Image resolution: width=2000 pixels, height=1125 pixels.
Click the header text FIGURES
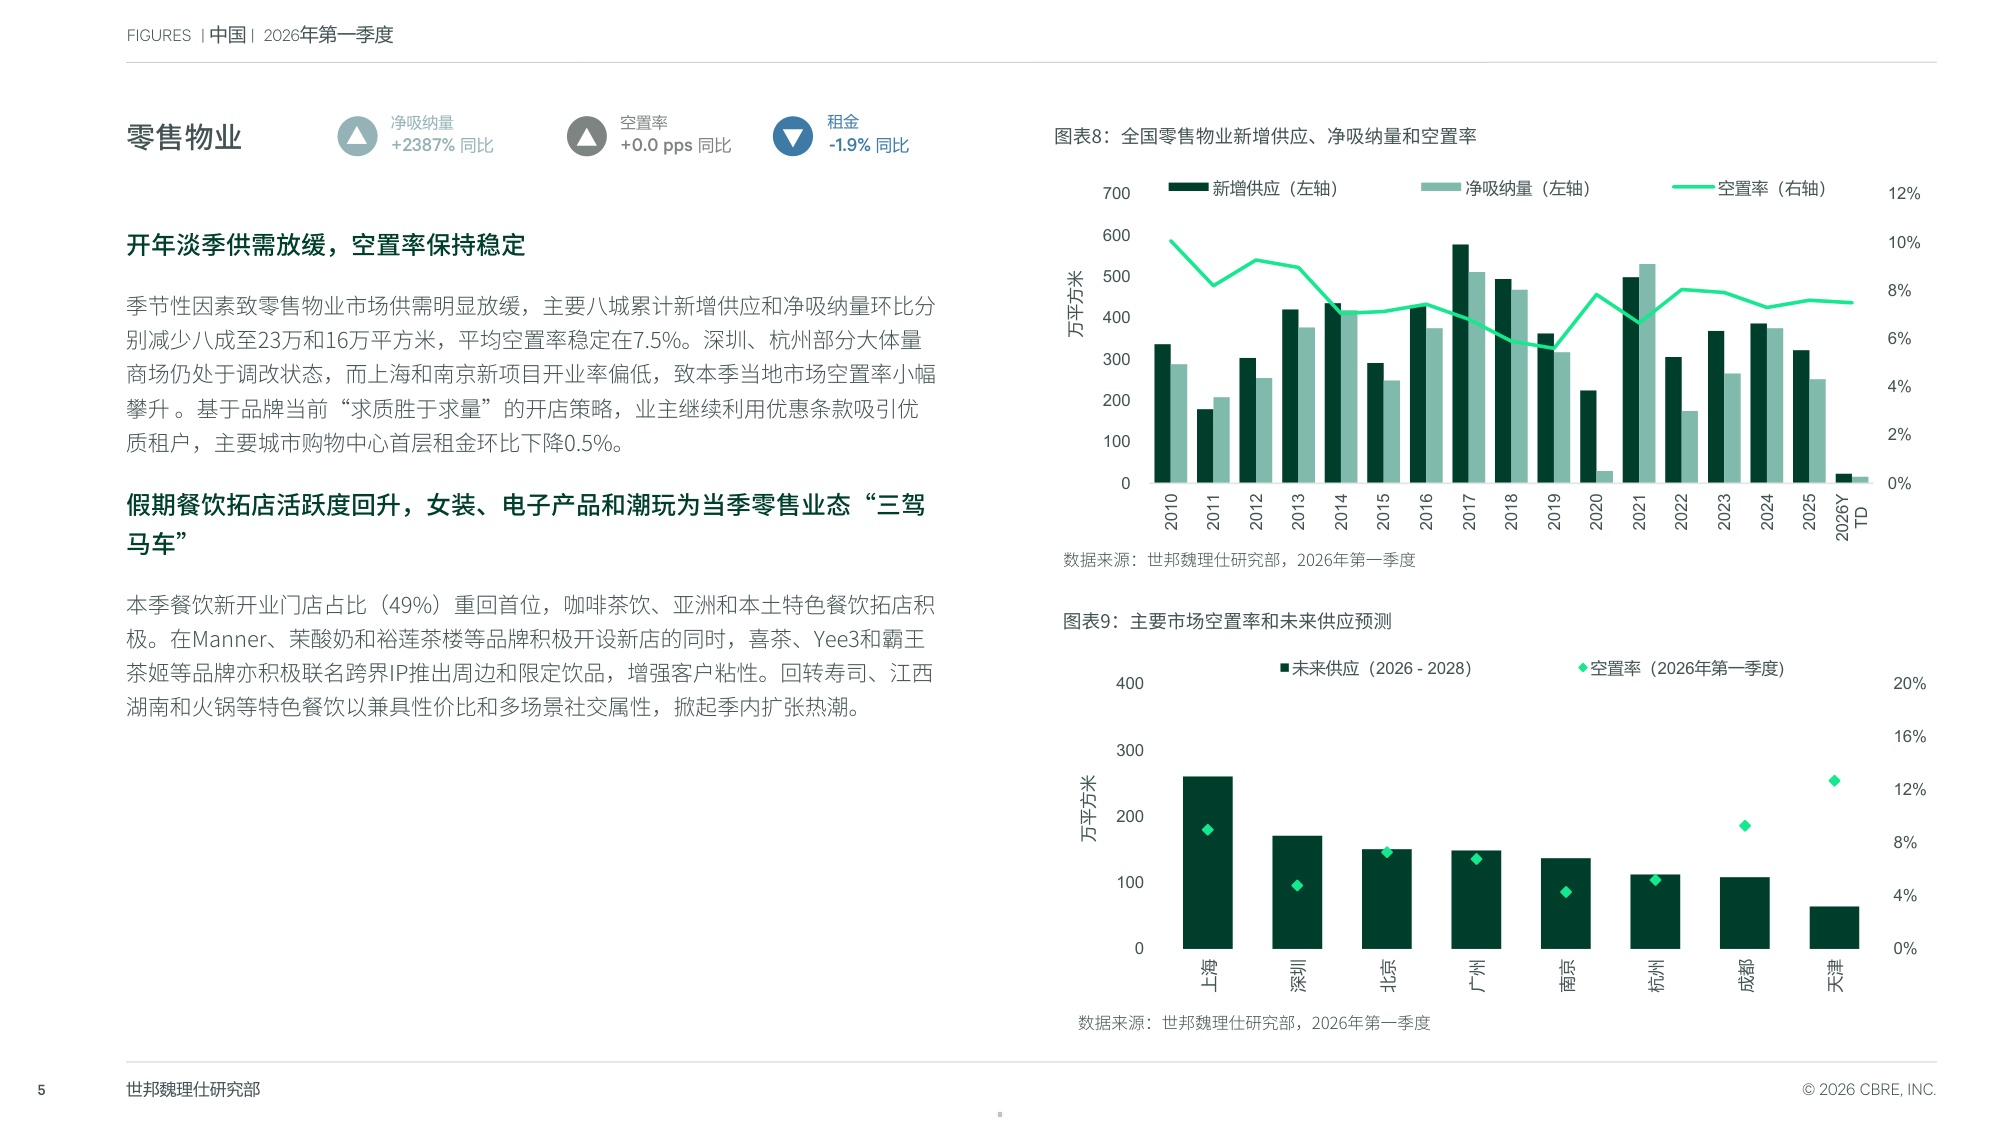[159, 36]
